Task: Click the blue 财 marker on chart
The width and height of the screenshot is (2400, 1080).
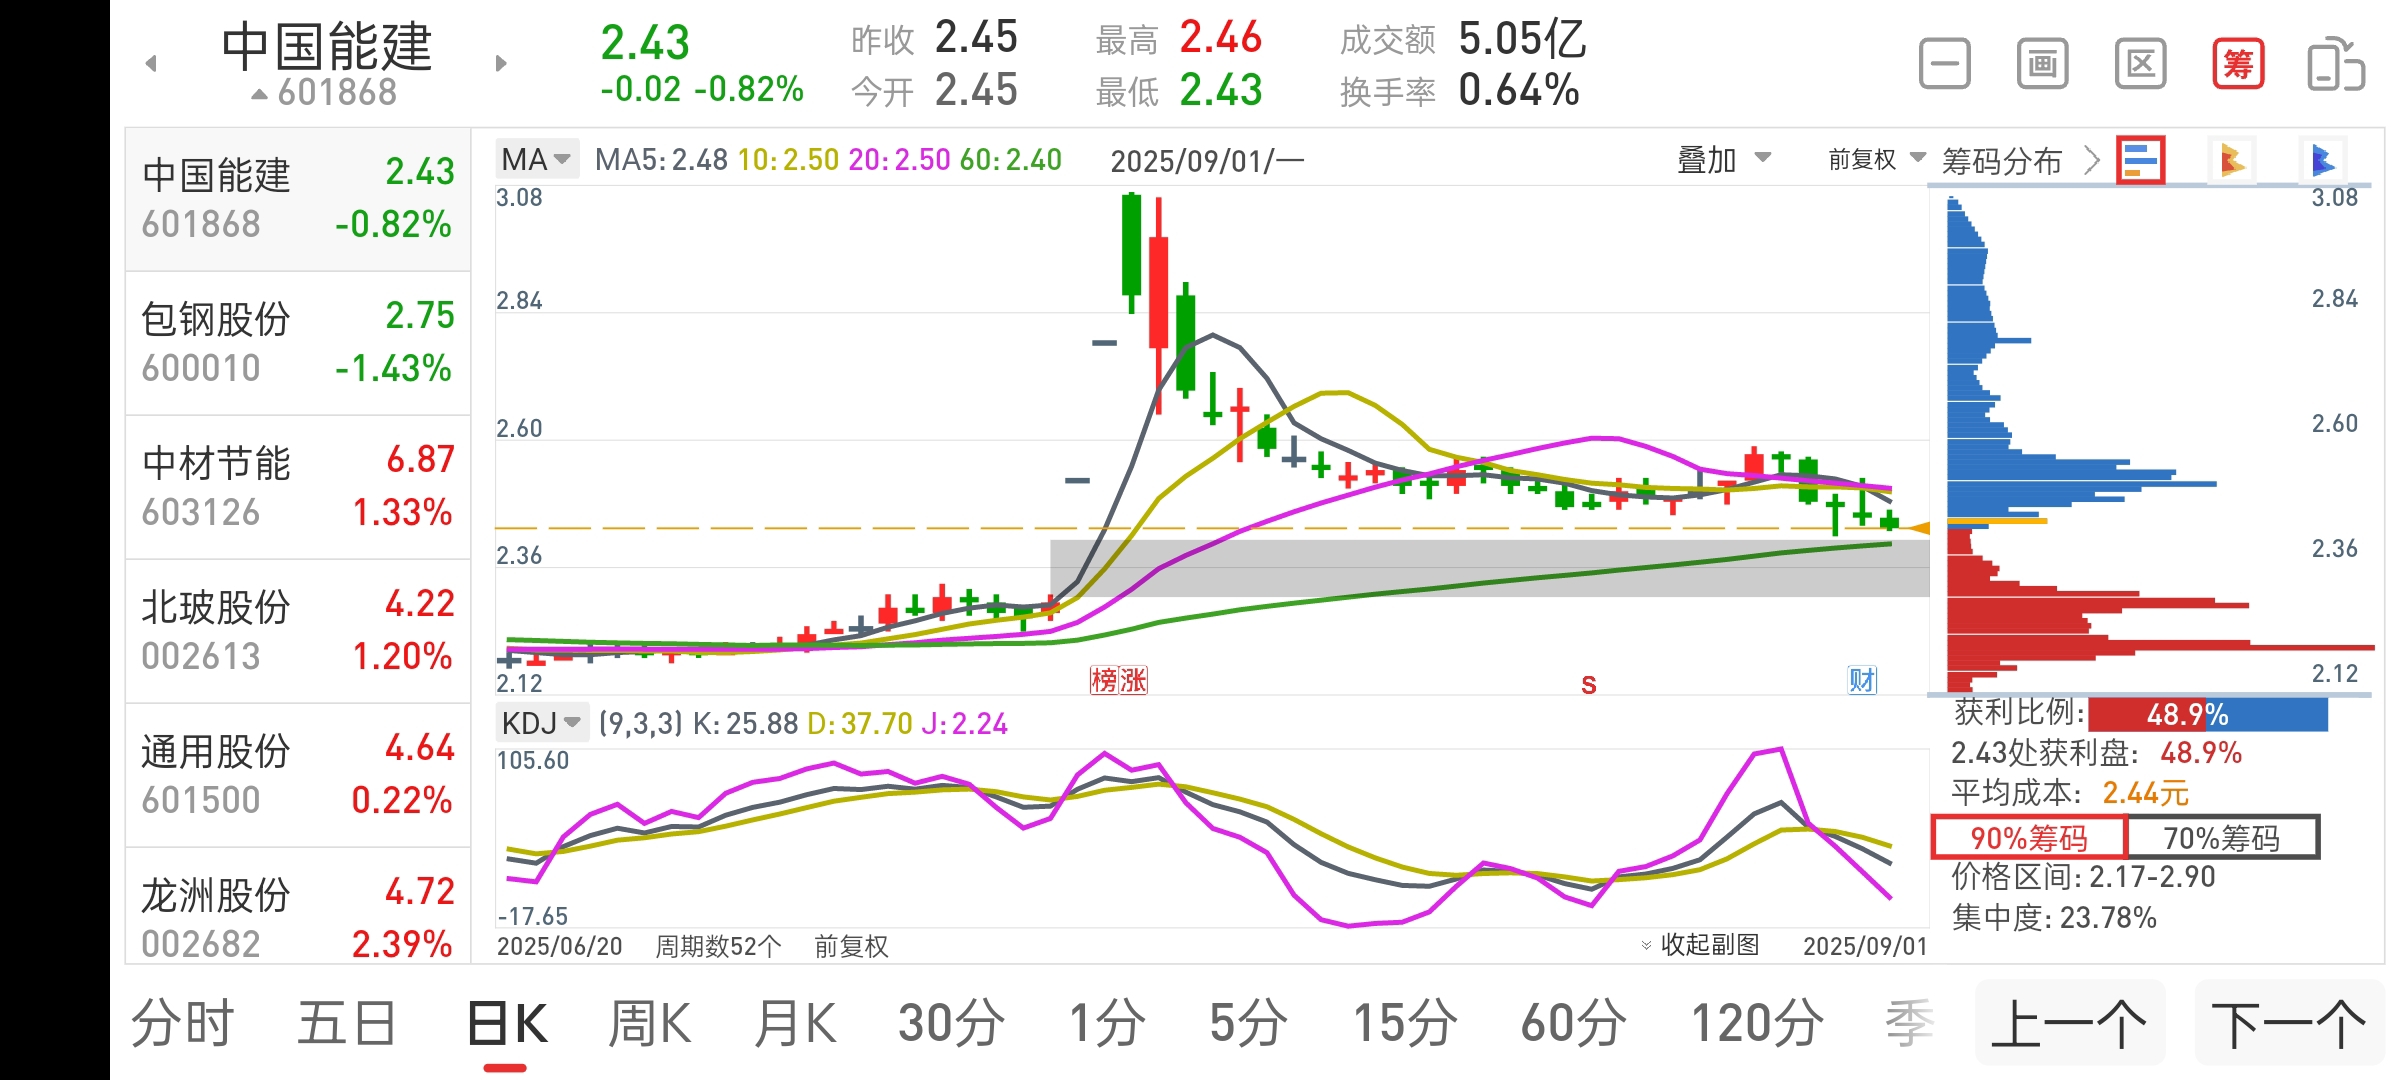Action: pos(1862,681)
